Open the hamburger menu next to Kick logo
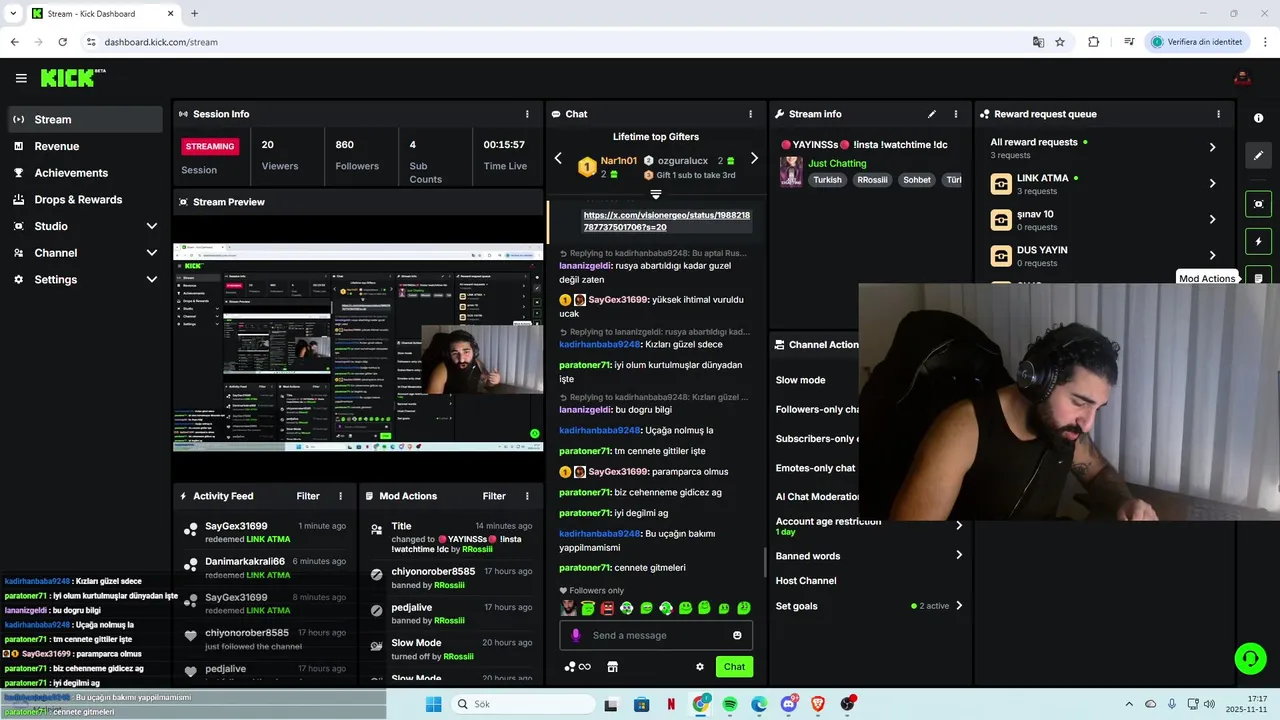The height and width of the screenshot is (720, 1280). pos(21,78)
